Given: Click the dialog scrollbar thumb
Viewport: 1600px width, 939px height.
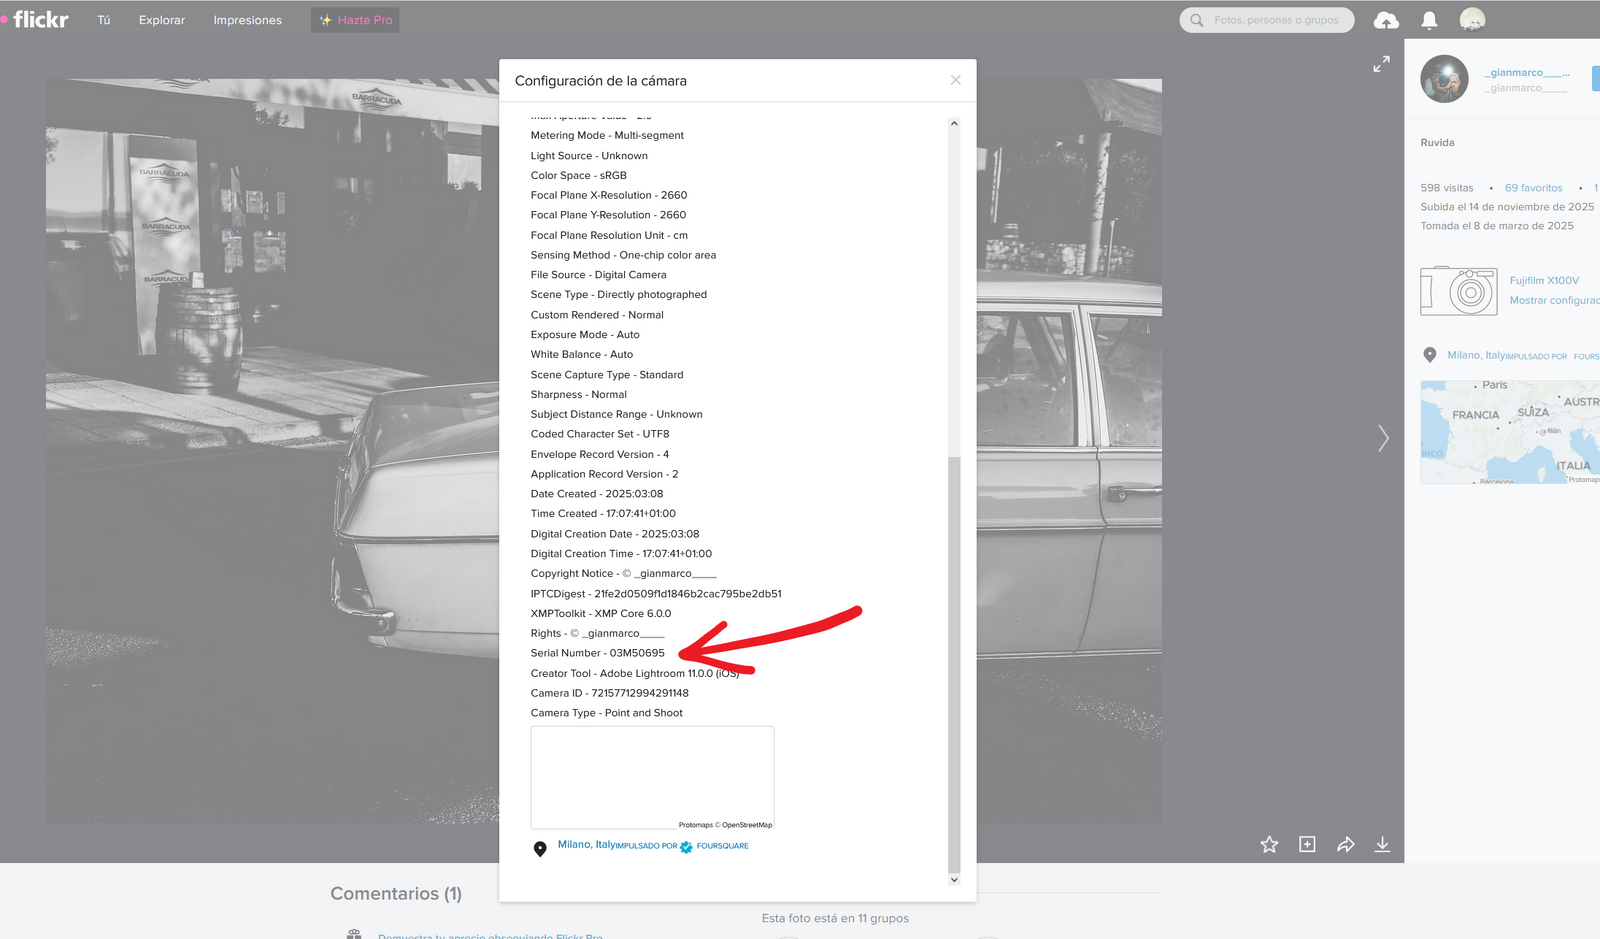Looking at the screenshot, I should tap(954, 665).
